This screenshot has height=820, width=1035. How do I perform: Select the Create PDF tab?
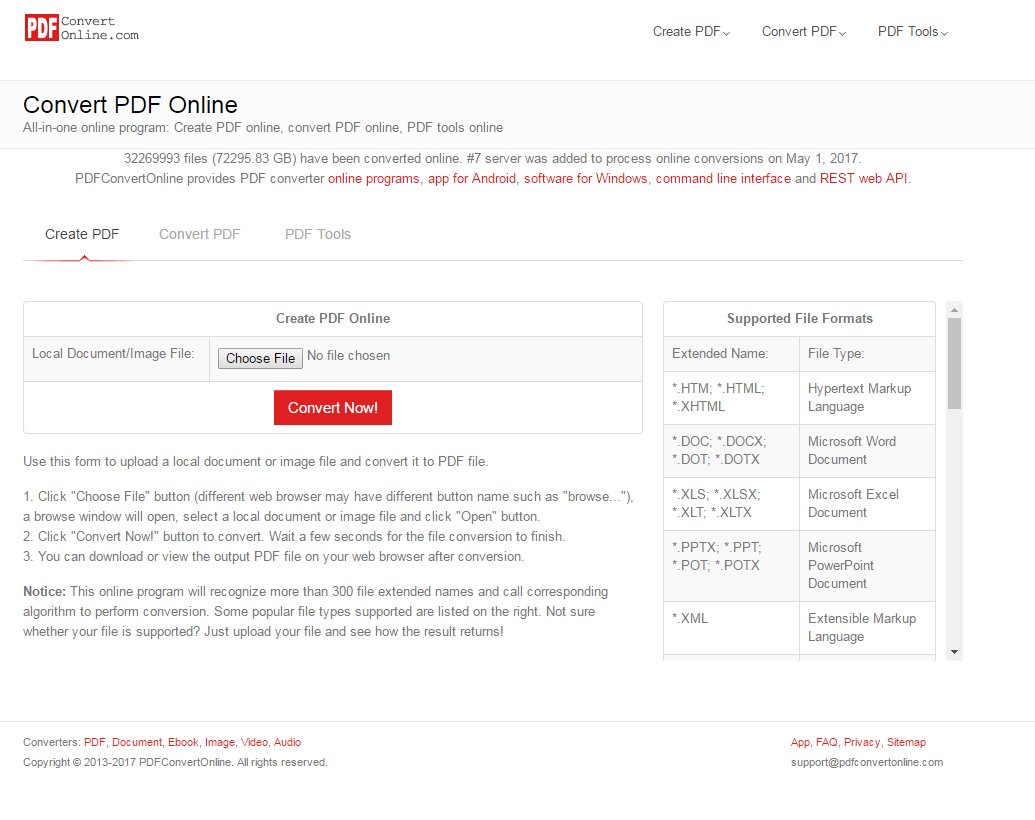(x=82, y=235)
